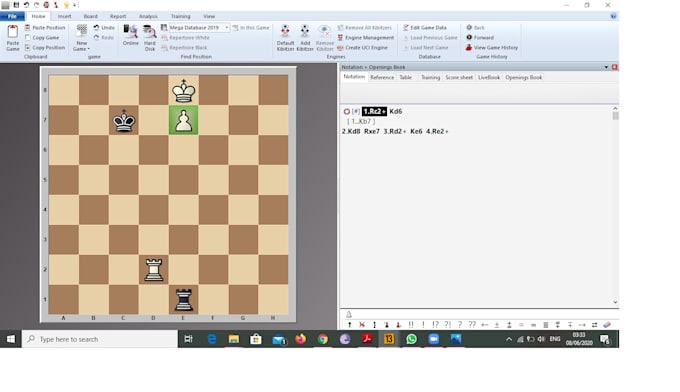Image resolution: width=680 pixels, height=392 pixels.
Task: Click the white pawn on e7
Action: pyautogui.click(x=183, y=120)
